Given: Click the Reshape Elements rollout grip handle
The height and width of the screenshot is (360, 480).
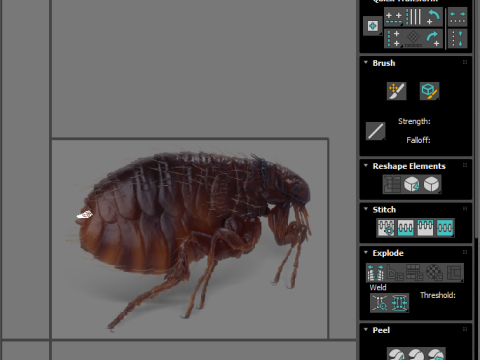Looking at the screenshot, I should [465, 165].
